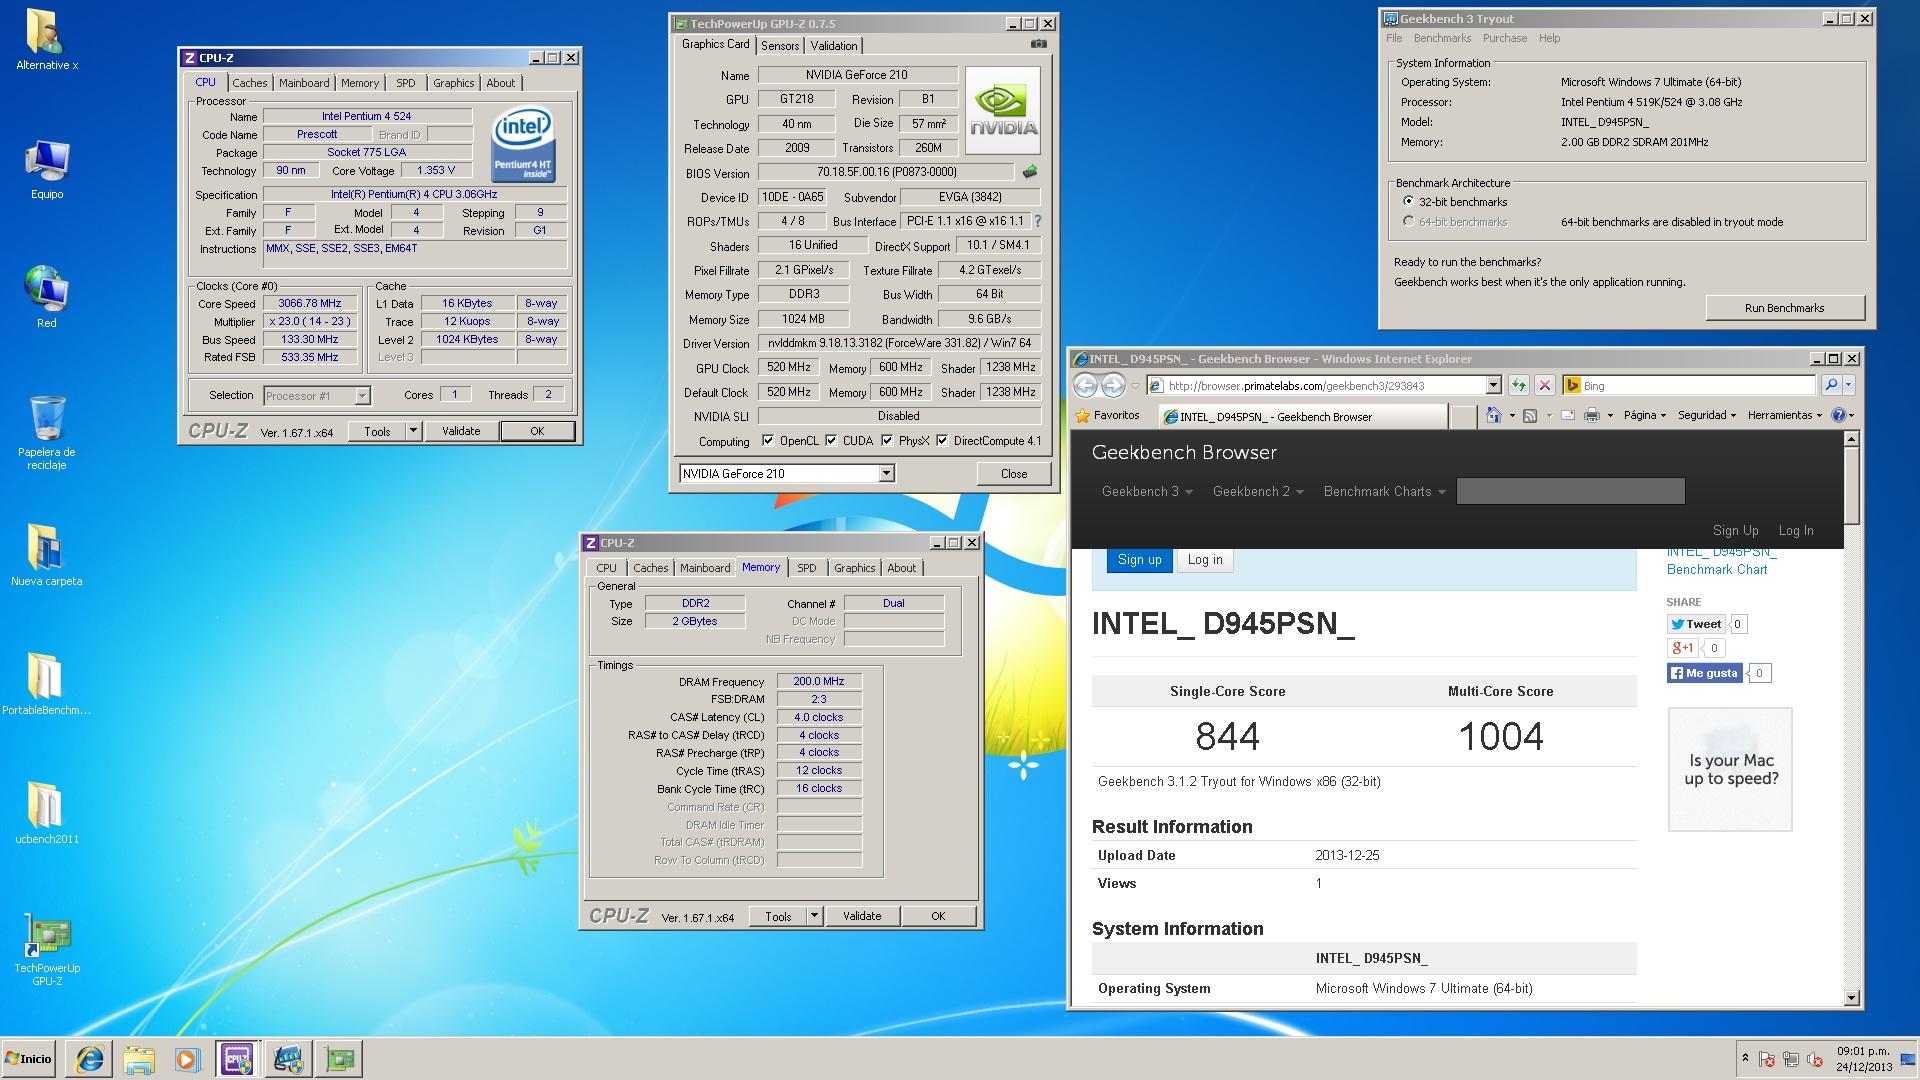Click scroll up arrow in IE page
The width and height of the screenshot is (1920, 1080).
[1851, 439]
